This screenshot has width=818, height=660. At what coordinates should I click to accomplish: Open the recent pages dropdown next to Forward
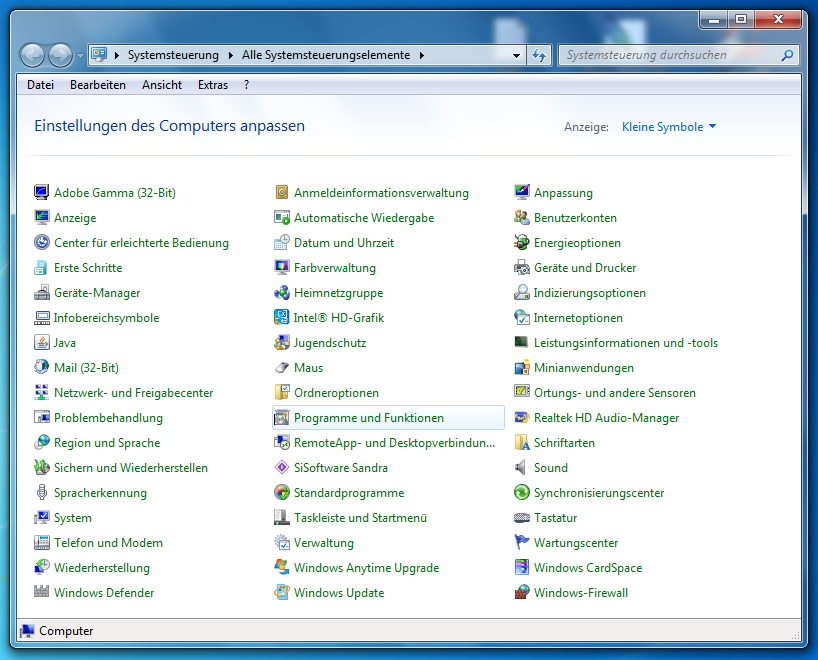click(80, 56)
